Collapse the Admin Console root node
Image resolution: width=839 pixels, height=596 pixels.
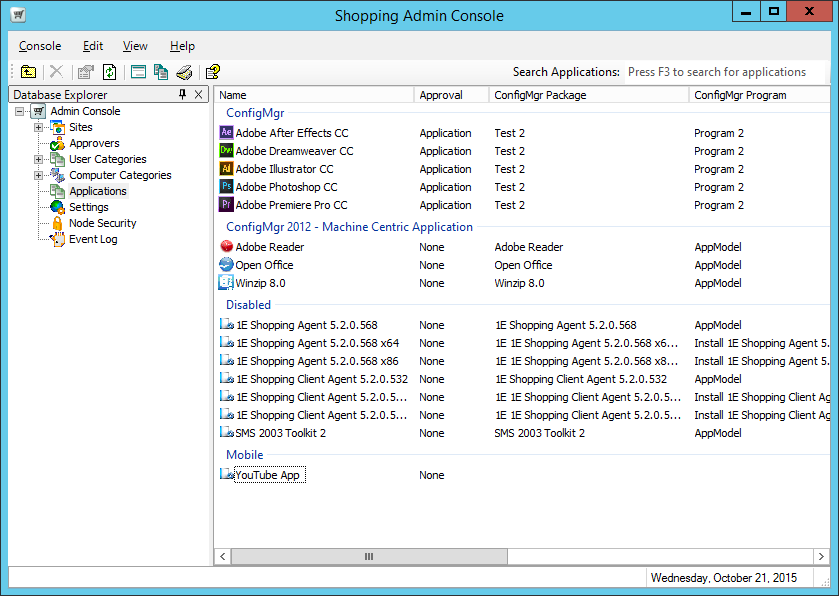point(20,111)
